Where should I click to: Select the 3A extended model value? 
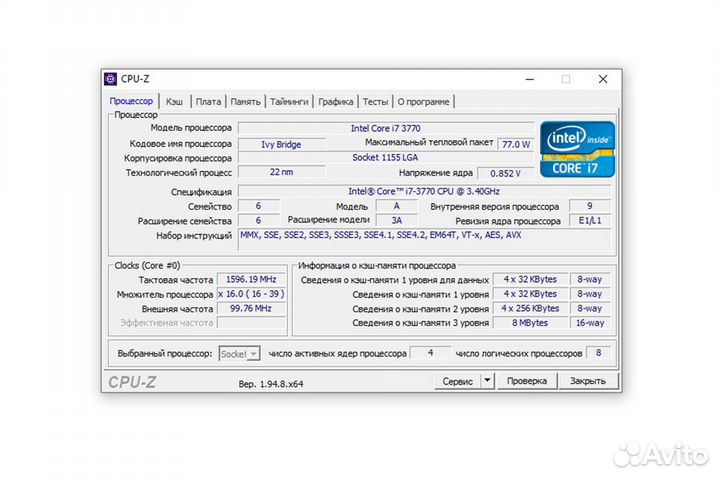point(397,220)
